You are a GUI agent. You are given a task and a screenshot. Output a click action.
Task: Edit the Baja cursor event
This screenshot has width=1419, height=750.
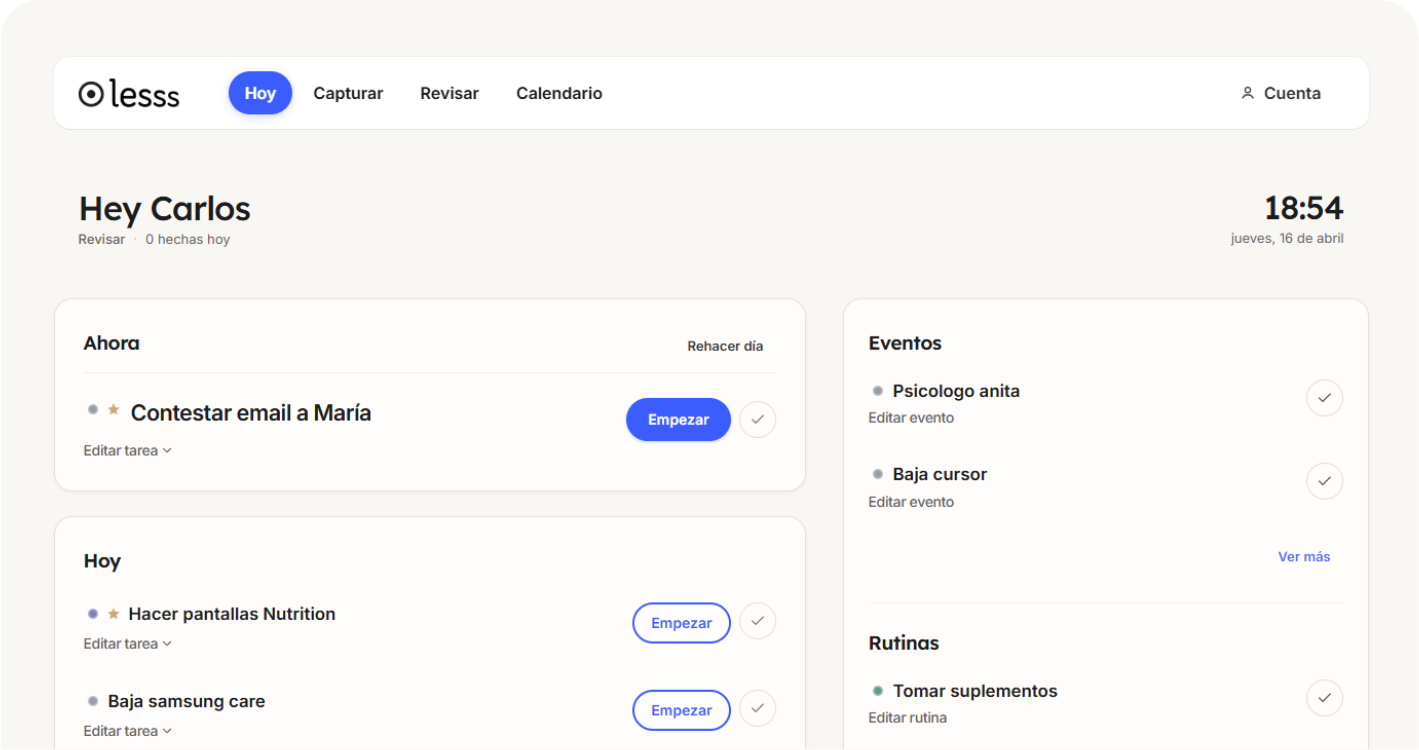(911, 502)
